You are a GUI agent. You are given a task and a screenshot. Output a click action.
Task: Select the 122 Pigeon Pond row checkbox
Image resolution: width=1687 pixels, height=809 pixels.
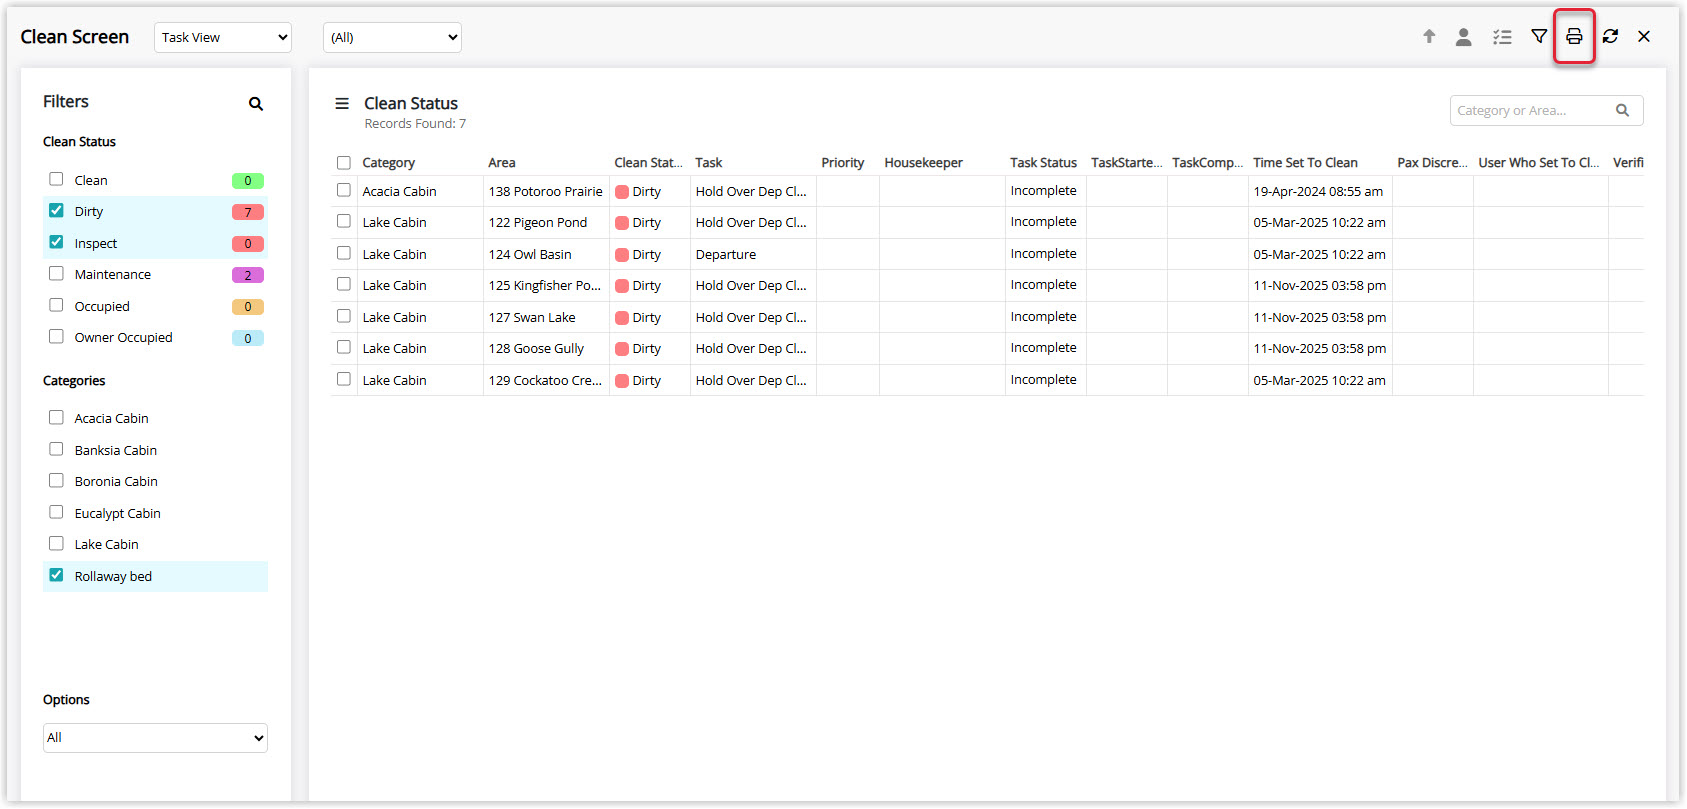tap(344, 221)
